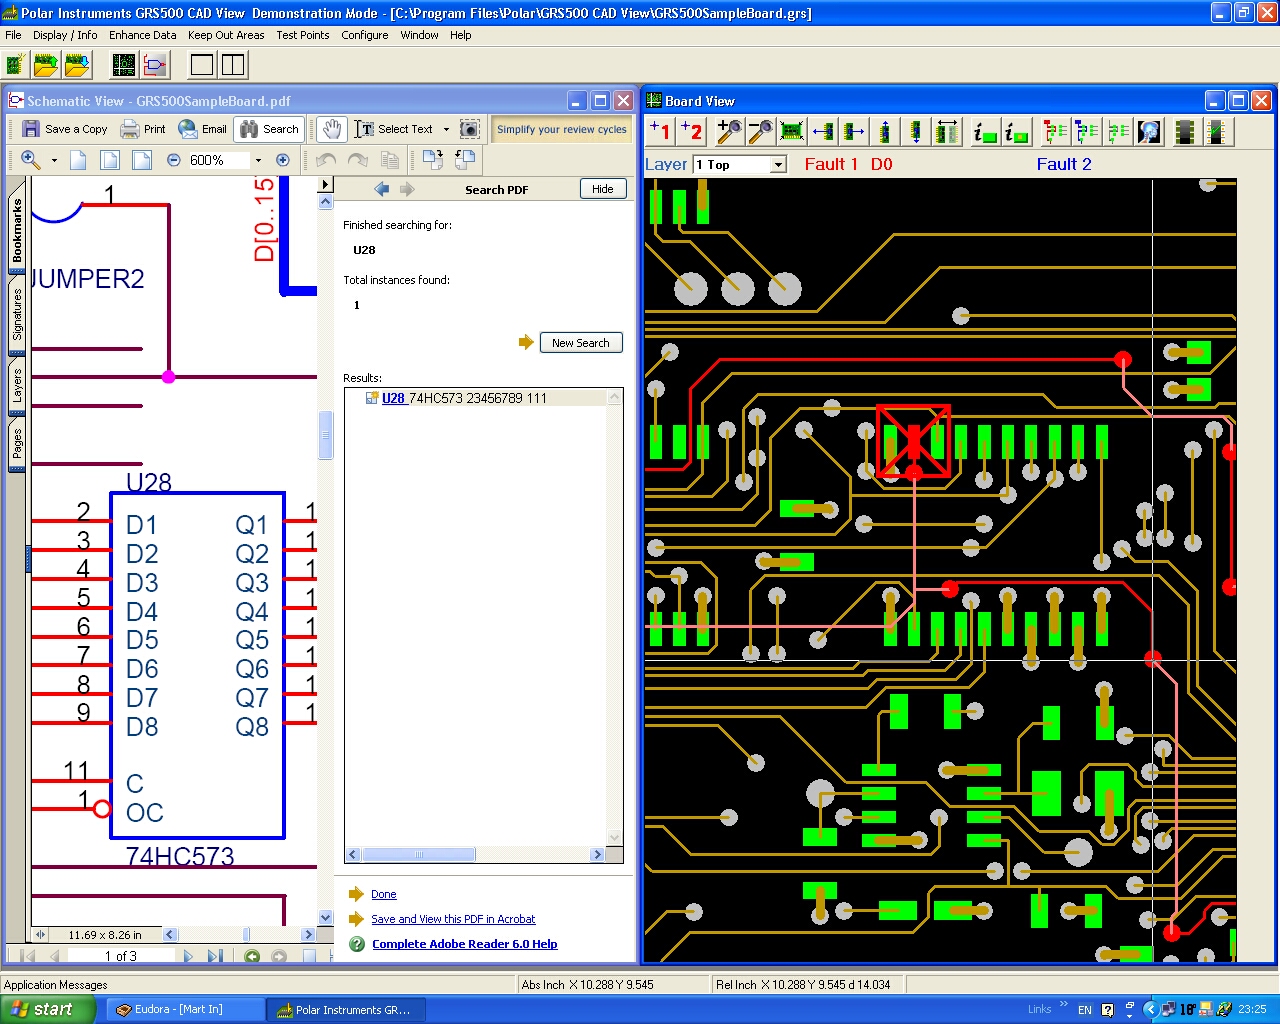Zoom in using plus magnifier in Board View

(729, 131)
